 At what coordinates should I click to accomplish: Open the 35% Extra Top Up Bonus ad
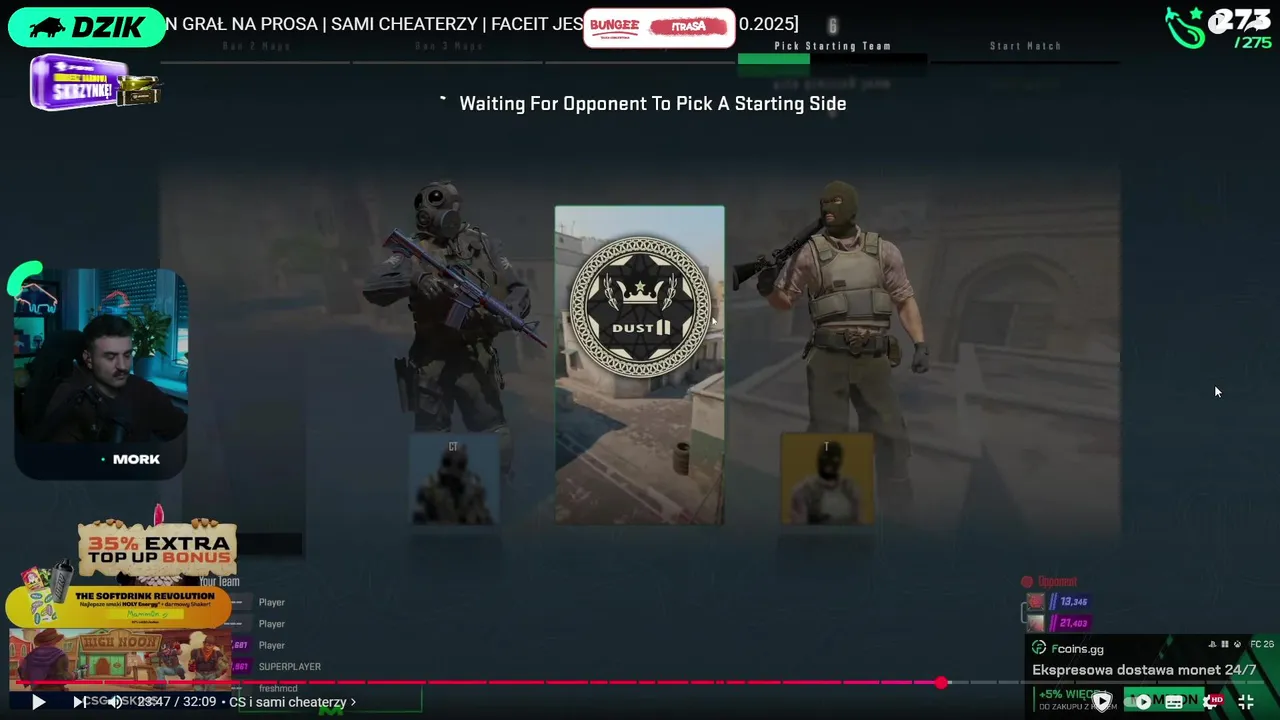coord(158,548)
